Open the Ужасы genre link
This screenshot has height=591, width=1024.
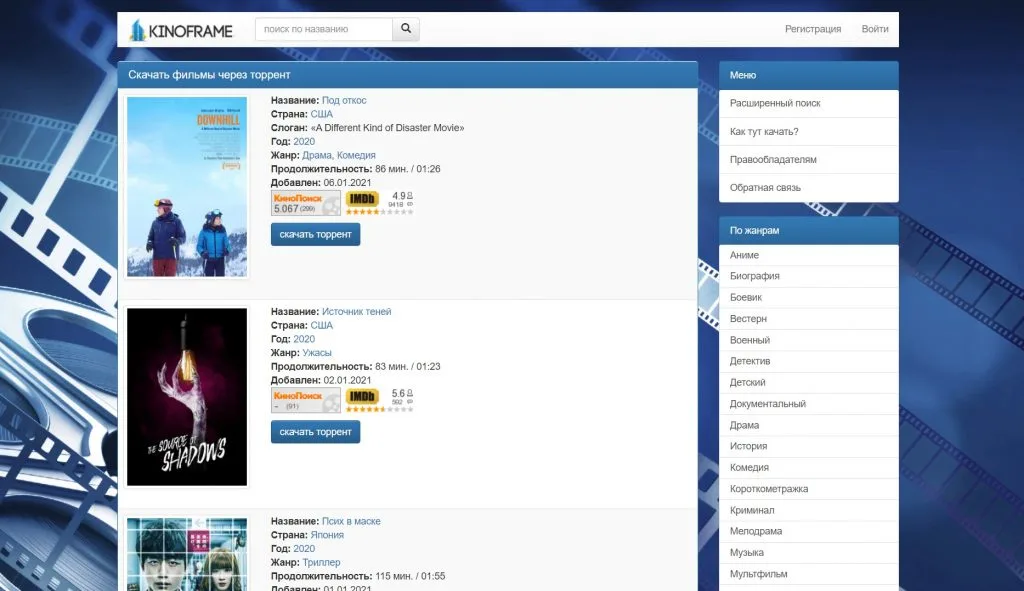tap(317, 353)
